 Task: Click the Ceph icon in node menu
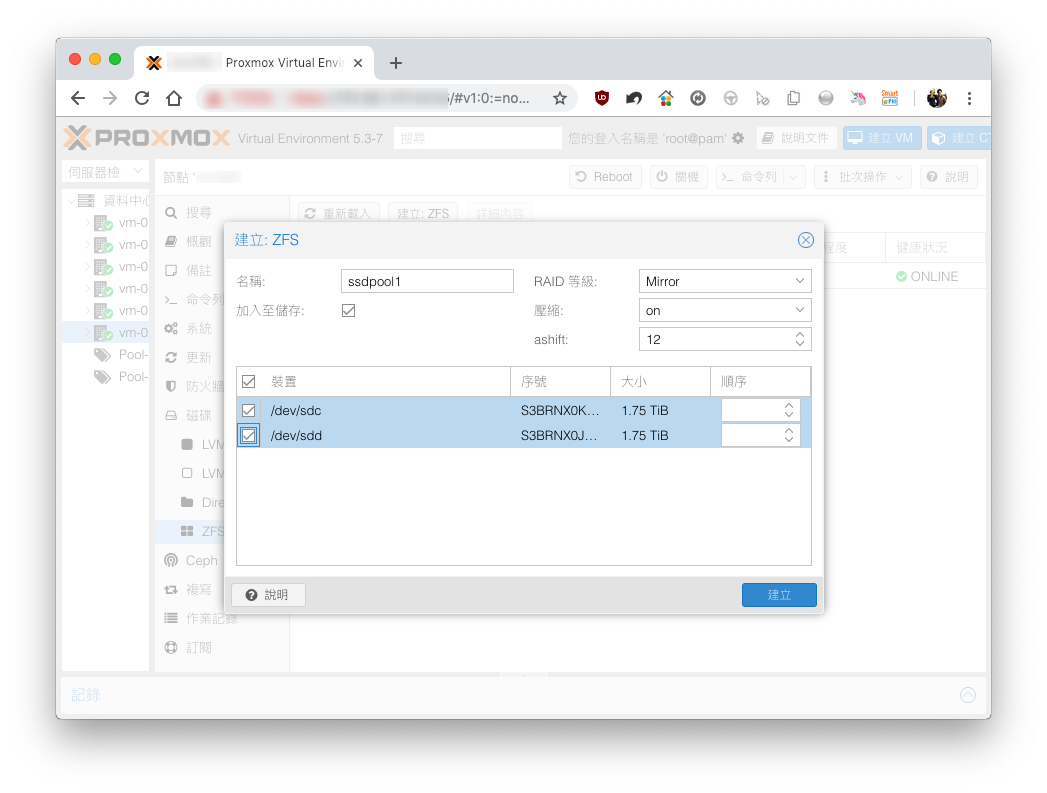click(171, 561)
